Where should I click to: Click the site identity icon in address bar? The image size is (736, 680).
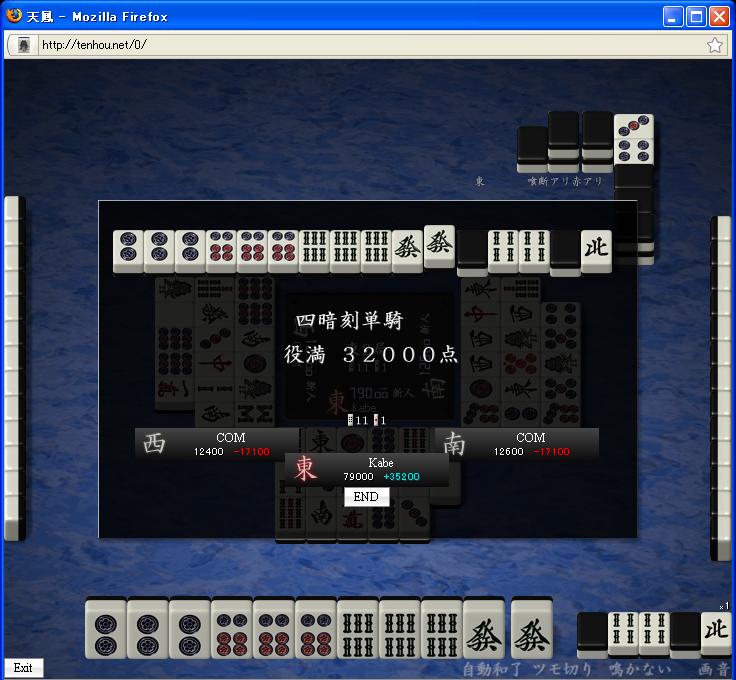click(x=23, y=45)
